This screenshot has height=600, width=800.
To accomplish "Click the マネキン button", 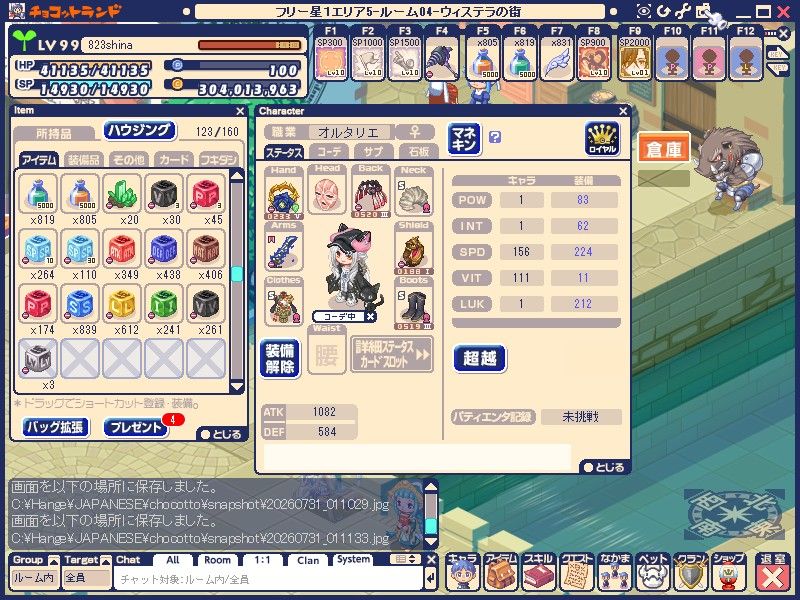I will click(x=464, y=139).
